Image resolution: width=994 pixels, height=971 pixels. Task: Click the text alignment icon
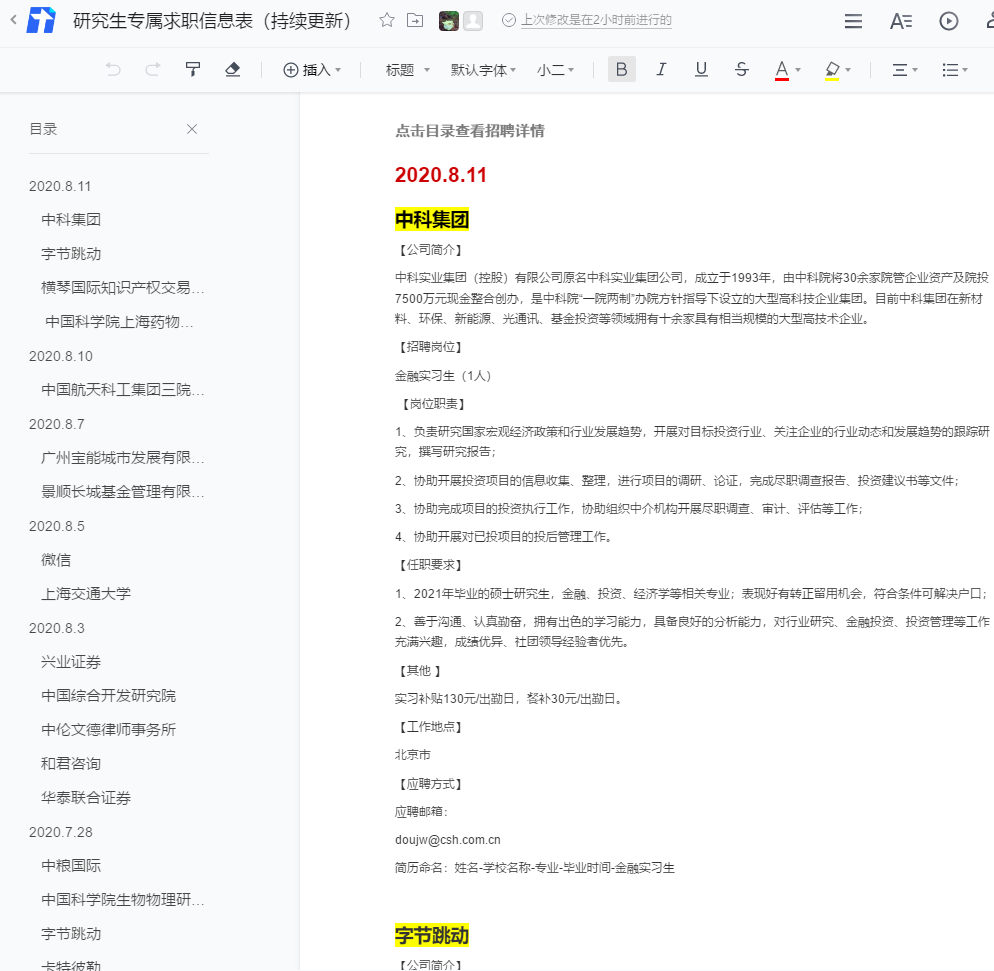tap(900, 70)
